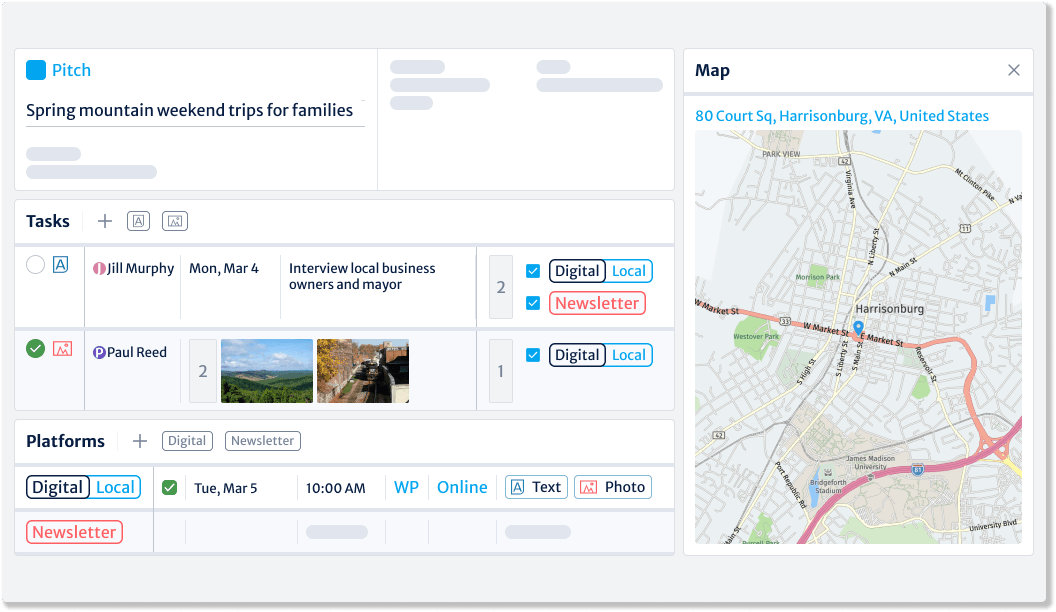Click the plus icon next to Tasks

105,221
